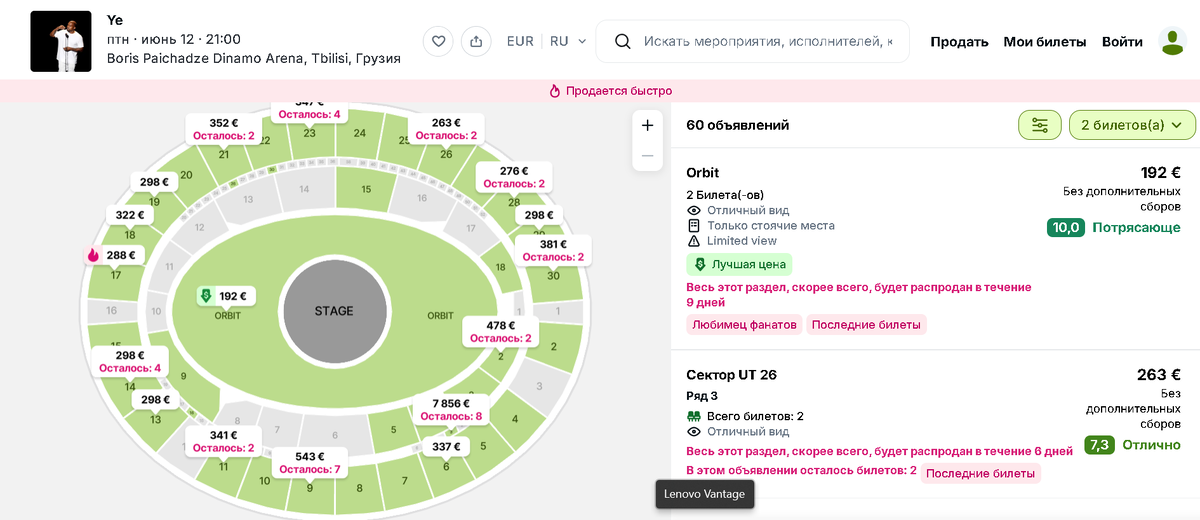The width and height of the screenshot is (1200, 520).
Task: Go to Мои билеты
Action: (x=1045, y=41)
